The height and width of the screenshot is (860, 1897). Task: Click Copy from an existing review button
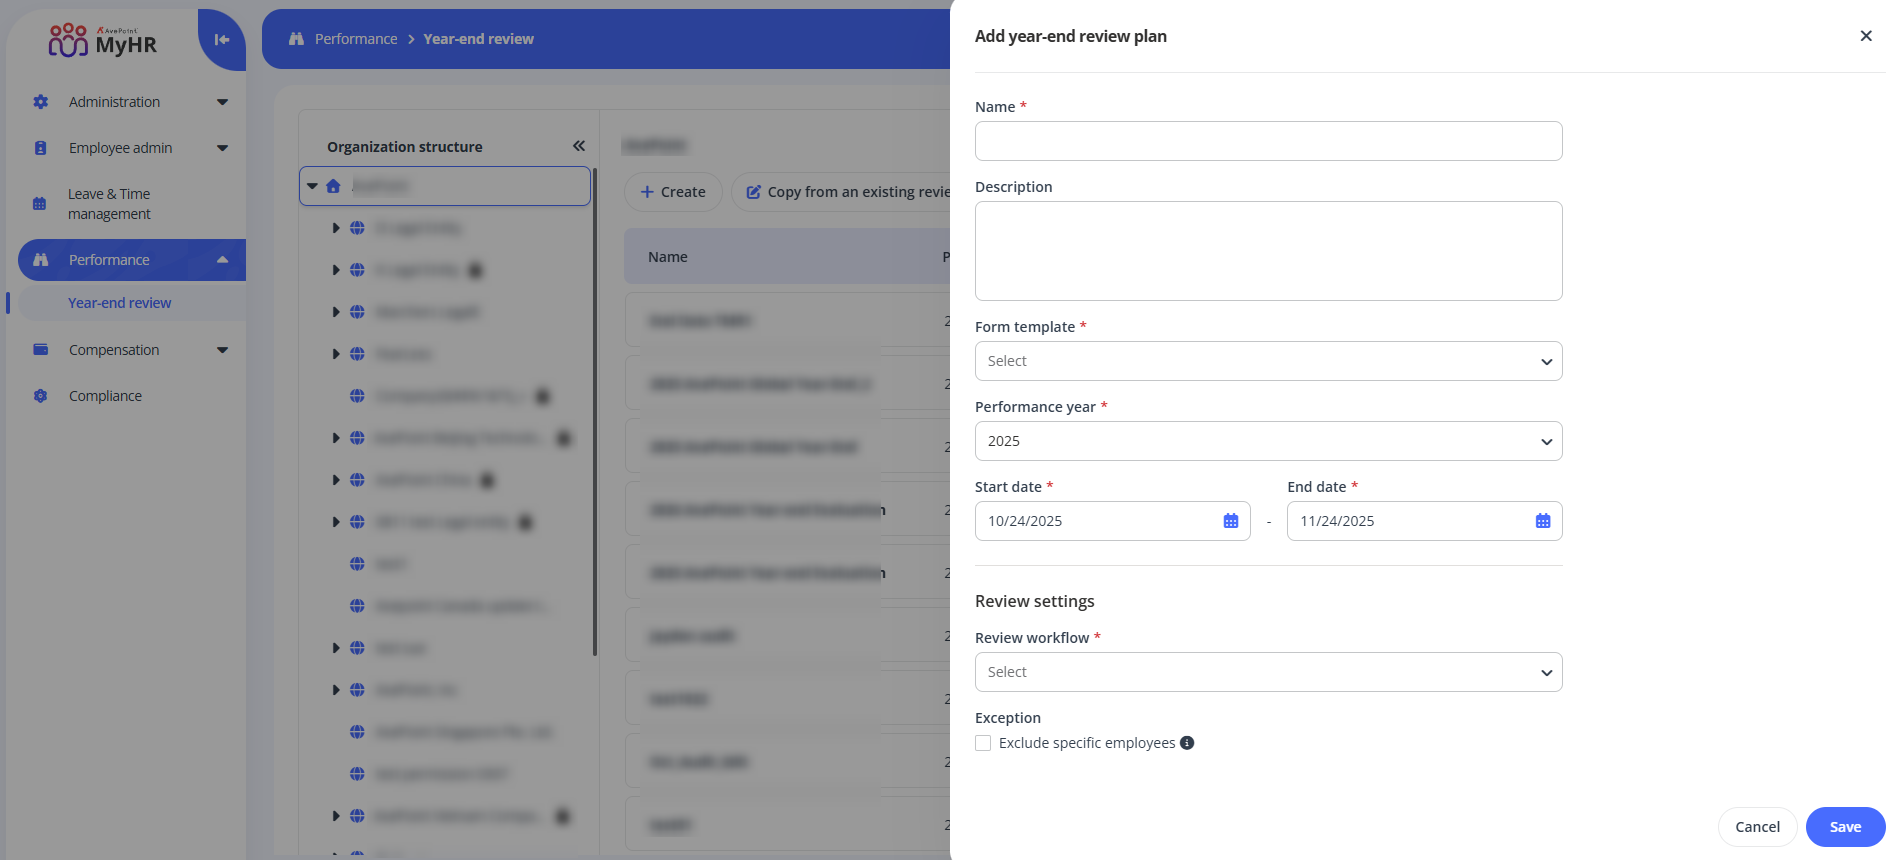(842, 192)
